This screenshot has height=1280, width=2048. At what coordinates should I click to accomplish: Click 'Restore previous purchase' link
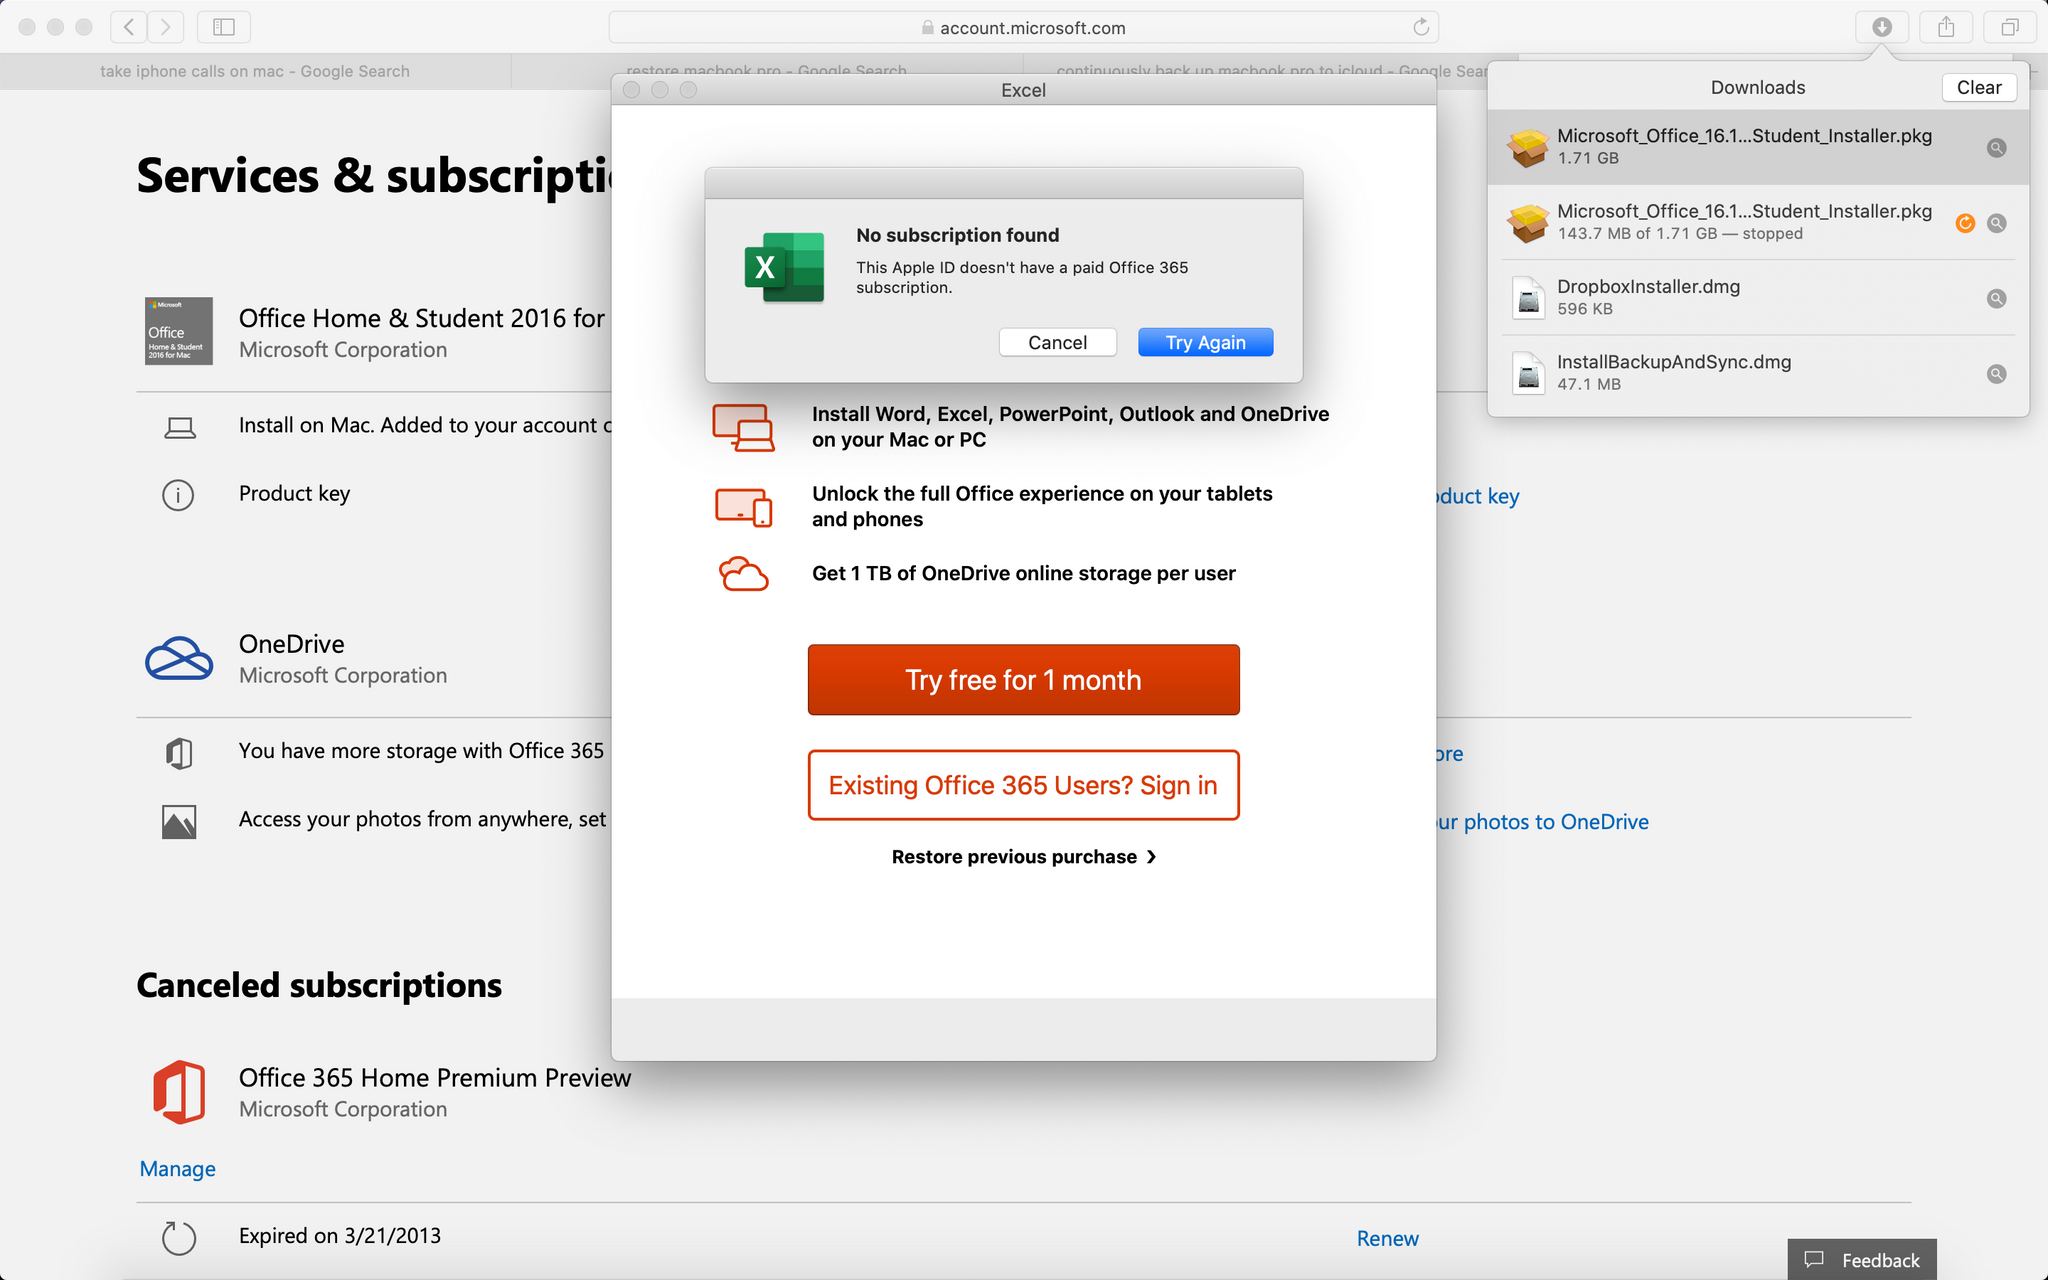point(1023,857)
